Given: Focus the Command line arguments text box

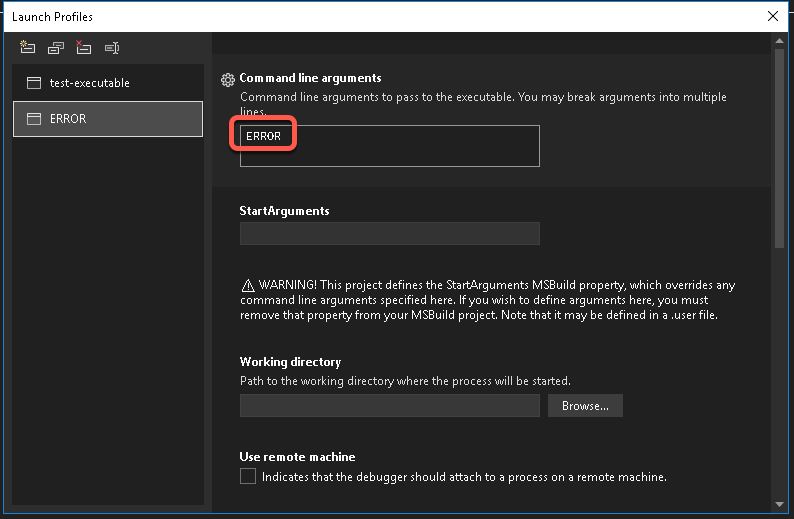Looking at the screenshot, I should [x=389, y=146].
